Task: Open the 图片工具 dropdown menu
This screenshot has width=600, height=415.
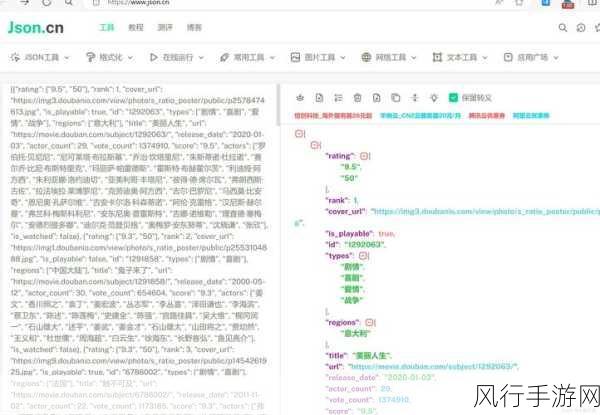Action: coord(318,57)
